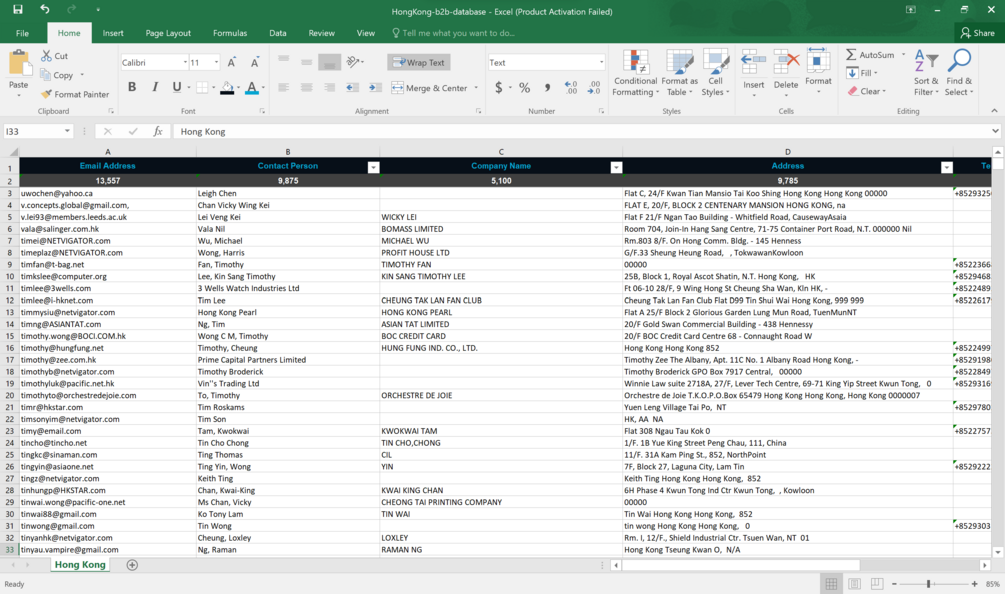The image size is (1005, 594).
Task: Click the Save icon in title bar
Action: (x=18, y=10)
